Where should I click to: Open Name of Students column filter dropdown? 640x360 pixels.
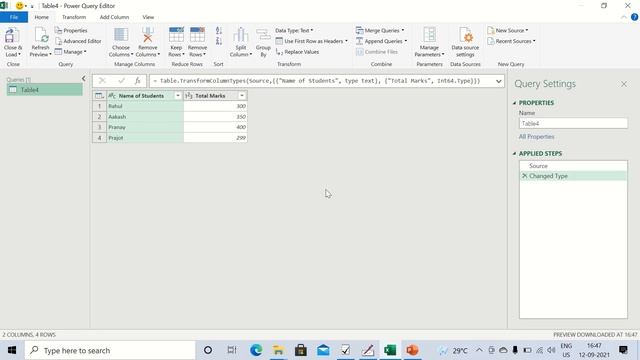178,96
